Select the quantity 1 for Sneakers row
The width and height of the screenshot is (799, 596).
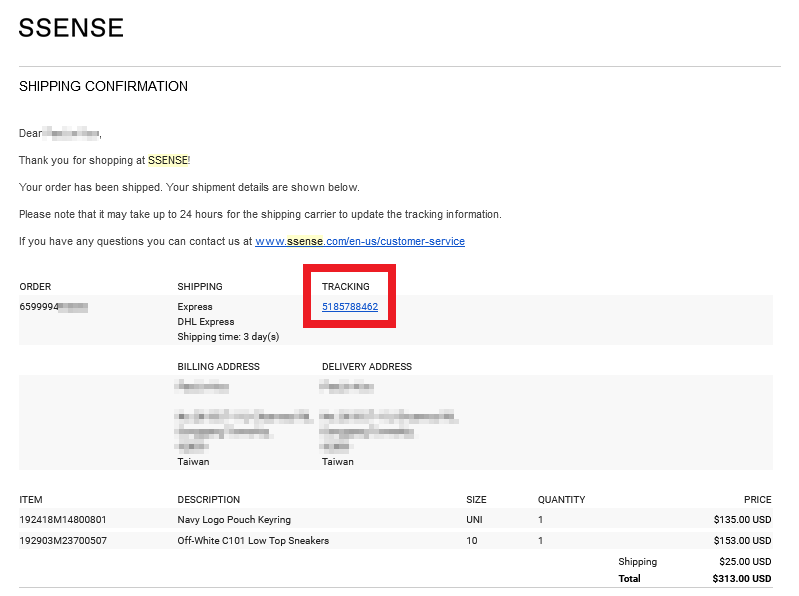point(541,540)
